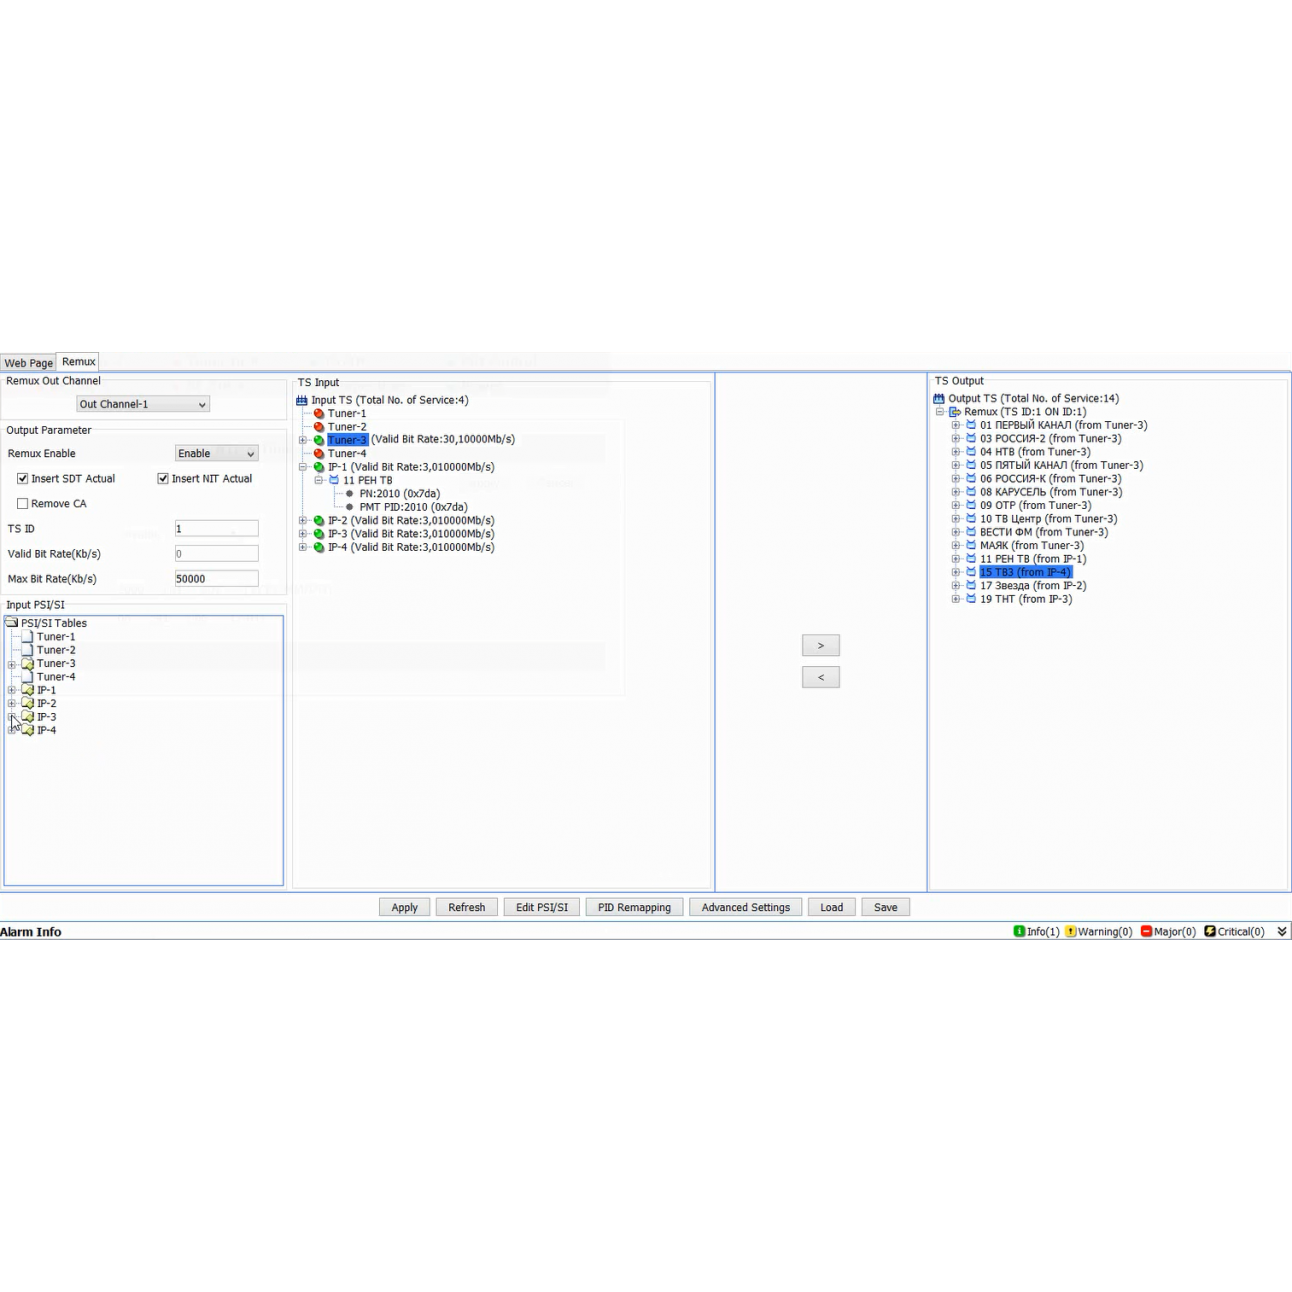Click the PSI/SI Tables folder icon
This screenshot has height=1292, width=1292.
tap(12, 623)
